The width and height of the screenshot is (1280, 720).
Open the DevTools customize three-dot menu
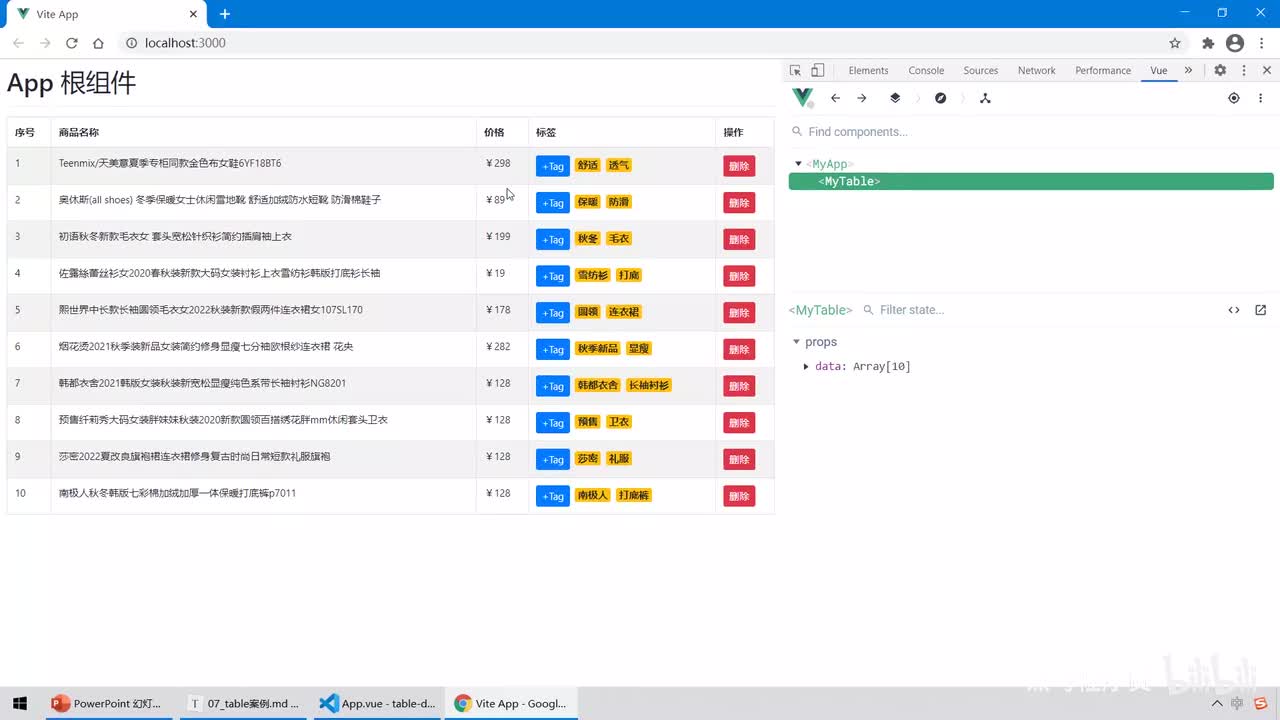[x=1244, y=70]
